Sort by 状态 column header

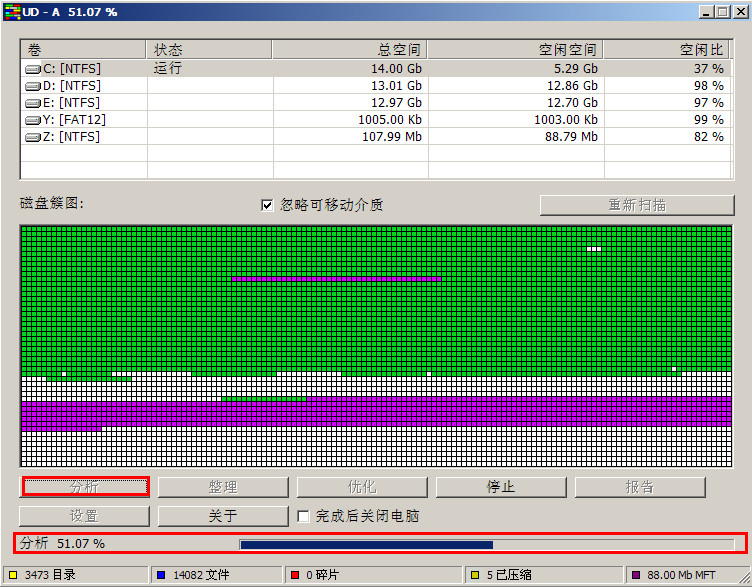tap(209, 49)
